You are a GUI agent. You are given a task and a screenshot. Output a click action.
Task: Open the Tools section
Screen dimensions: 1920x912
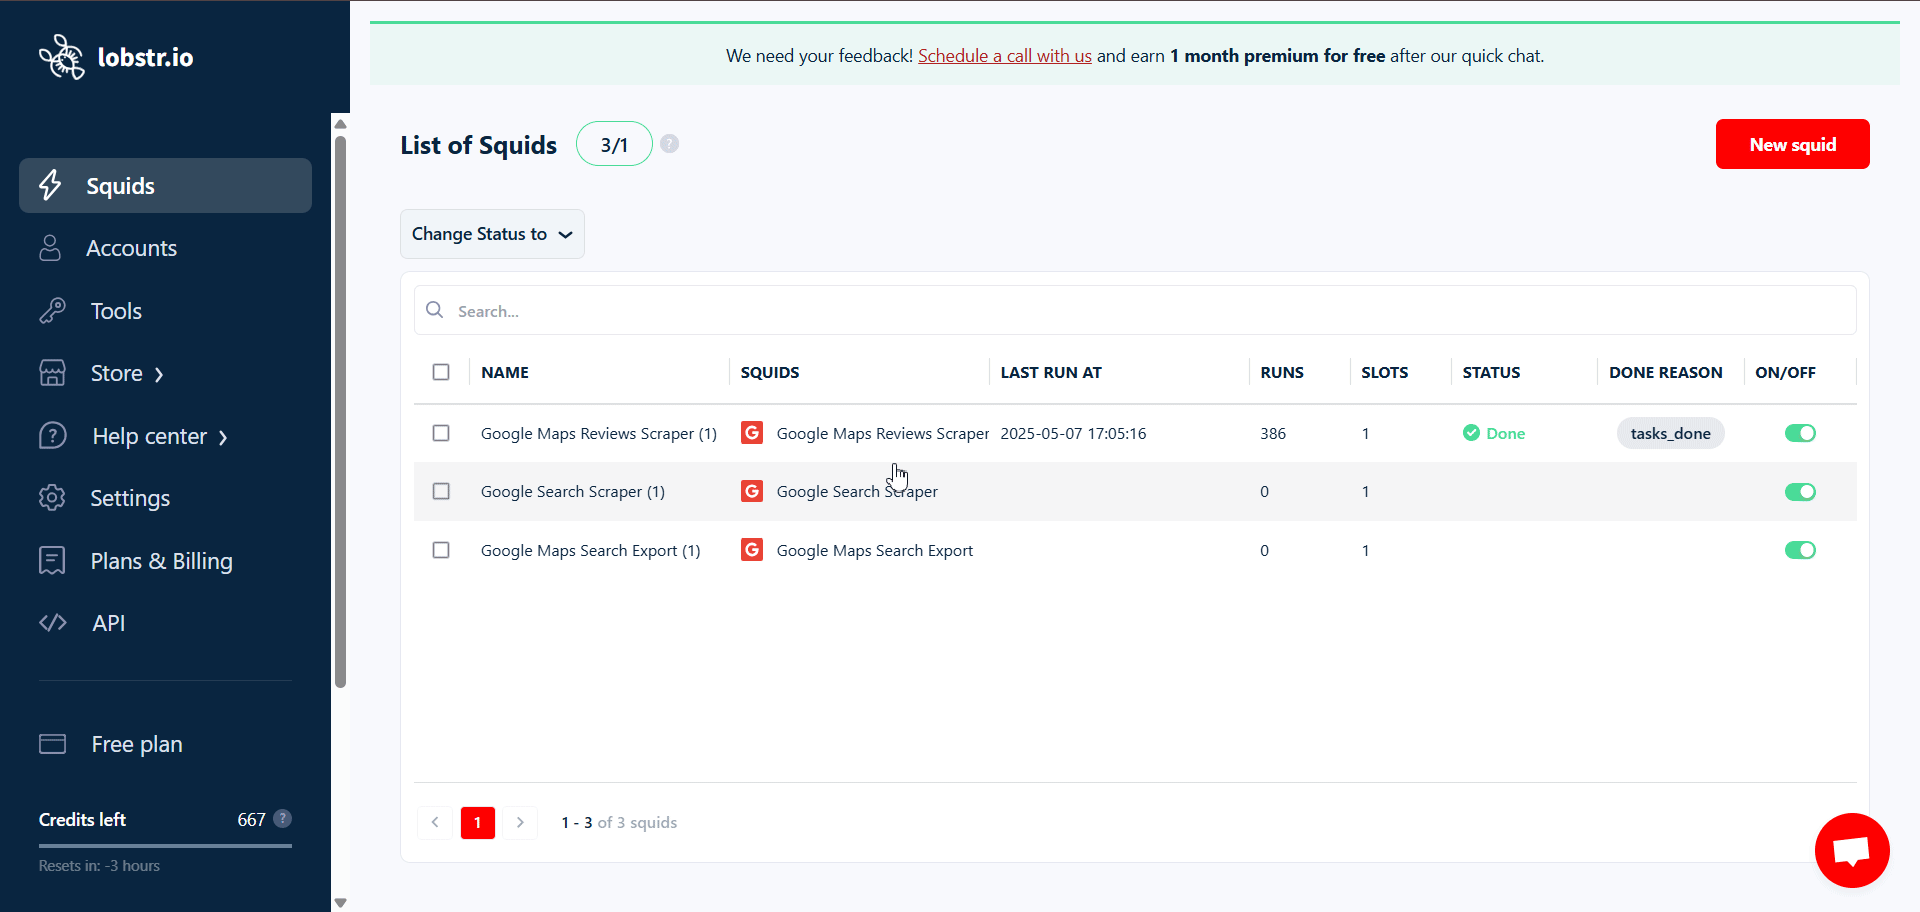click(x=115, y=310)
